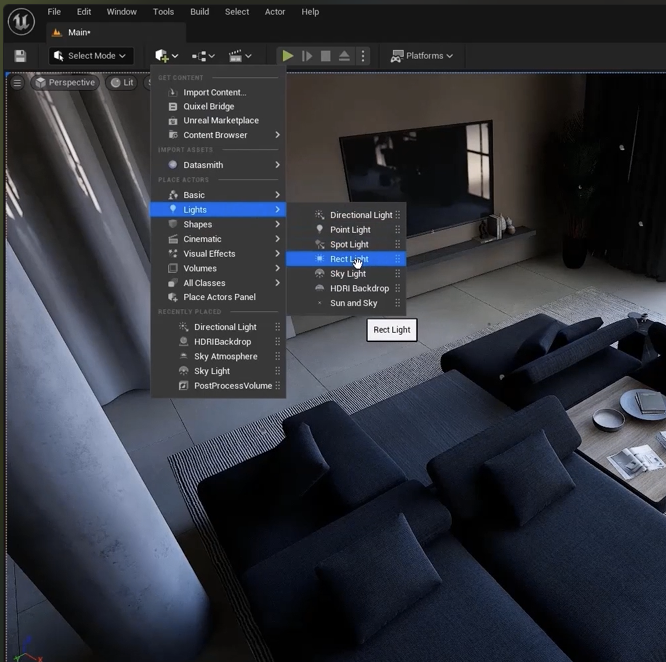The width and height of the screenshot is (666, 662).
Task: Open Select Mode dropdown
Action: point(91,56)
